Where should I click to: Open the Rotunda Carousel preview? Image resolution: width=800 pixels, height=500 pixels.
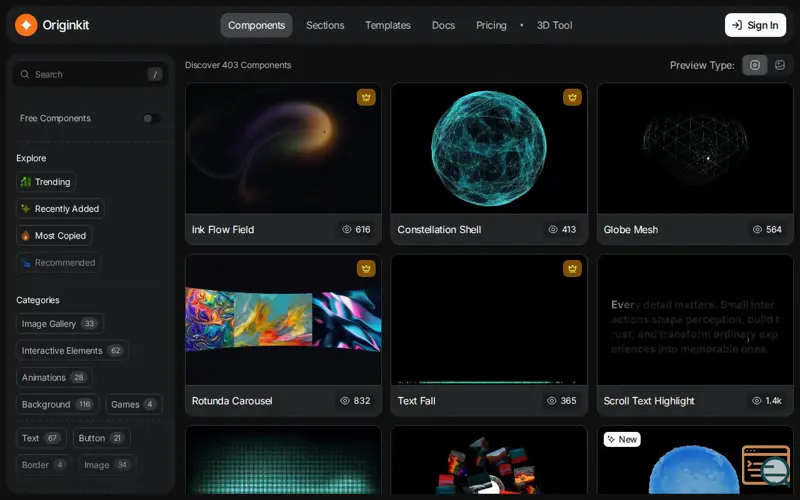coord(283,320)
